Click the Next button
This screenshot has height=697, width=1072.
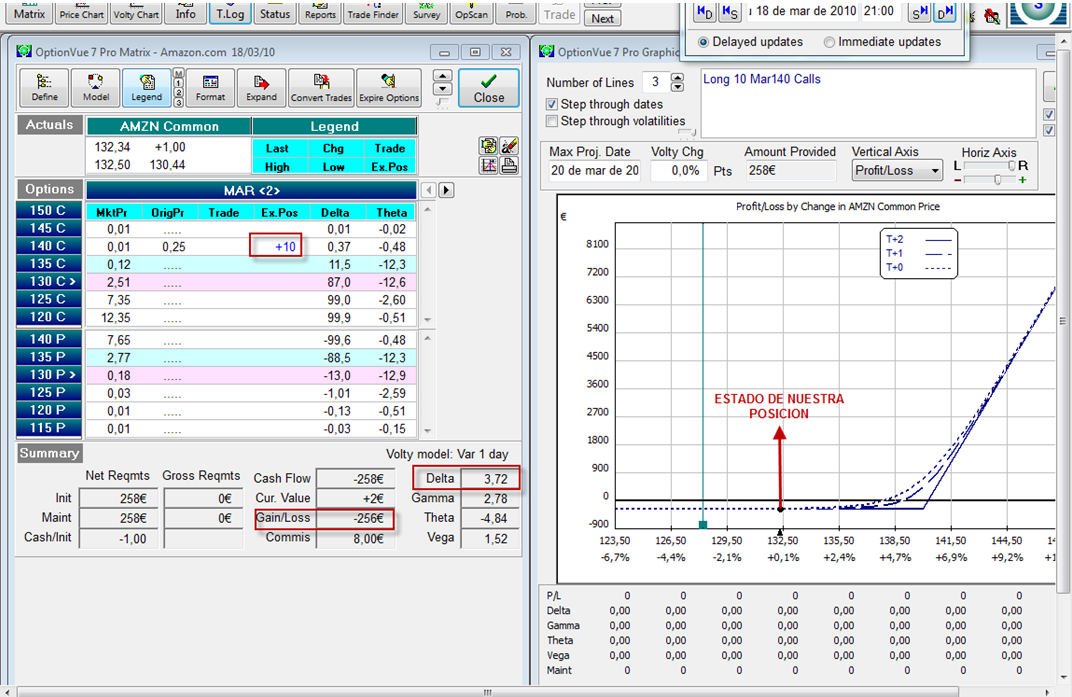click(603, 18)
